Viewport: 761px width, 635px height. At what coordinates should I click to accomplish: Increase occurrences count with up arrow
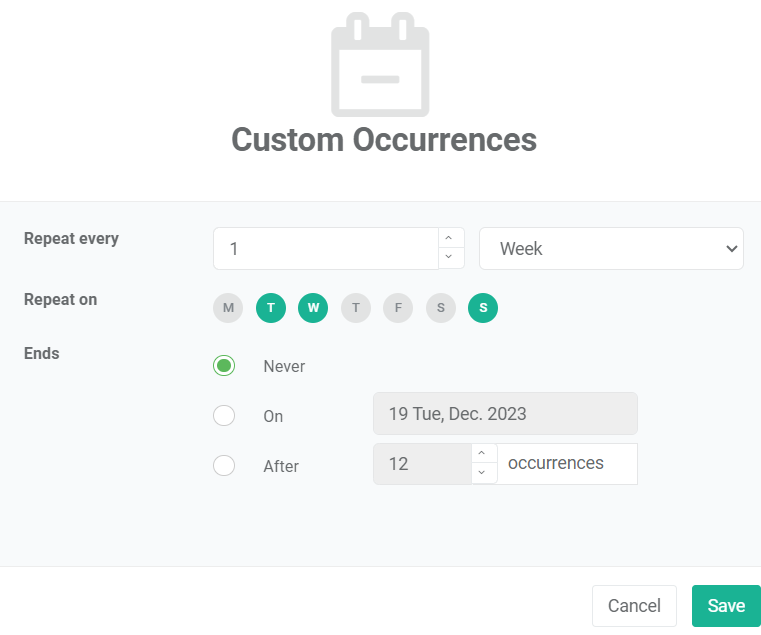pyautogui.click(x=484, y=453)
